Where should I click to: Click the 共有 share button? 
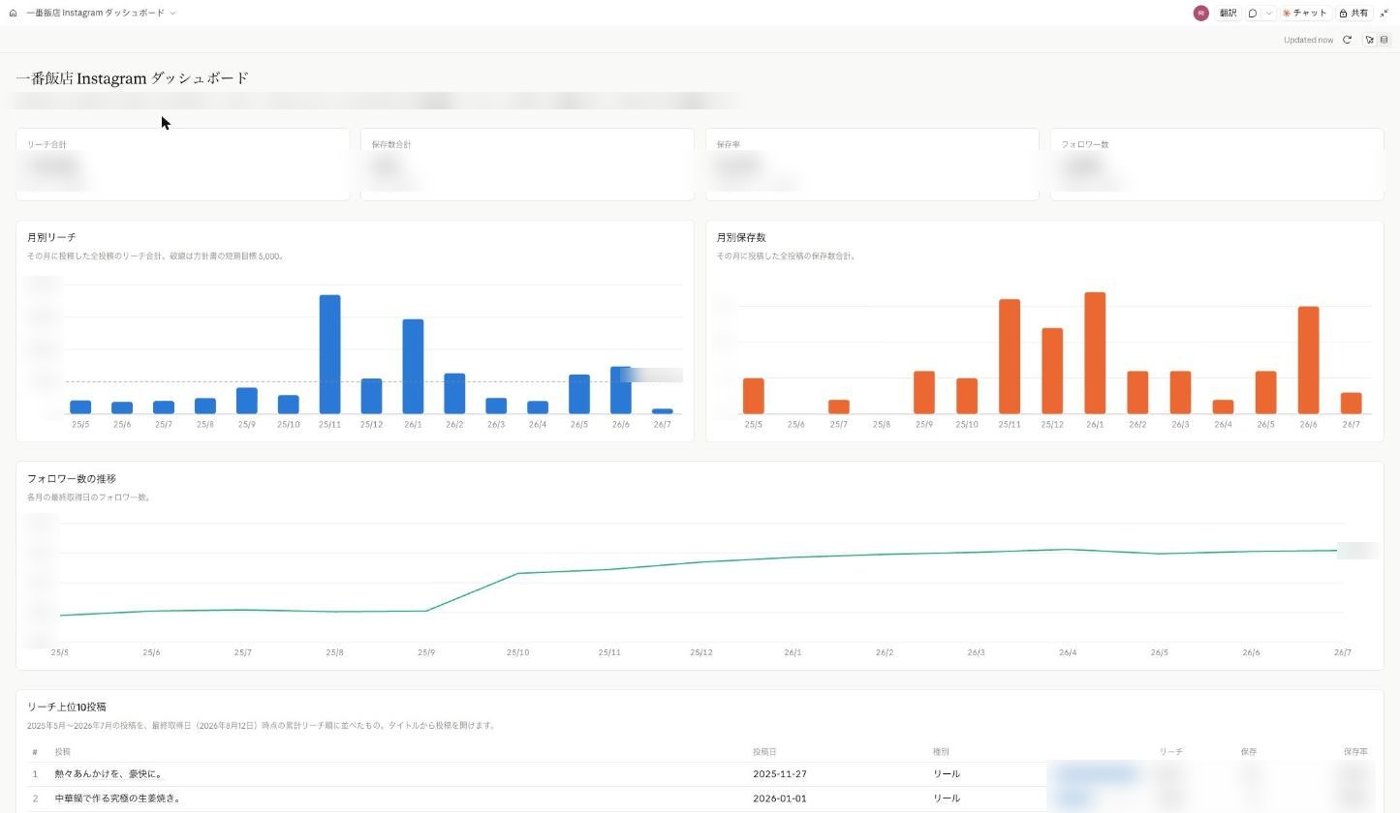[x=1354, y=13]
